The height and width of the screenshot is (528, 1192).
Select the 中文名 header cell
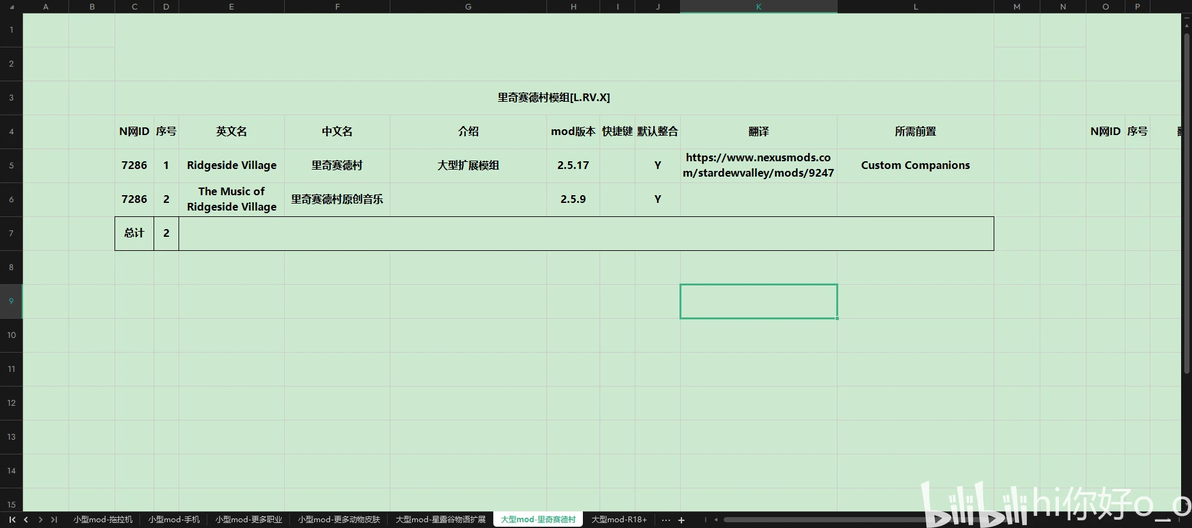click(338, 131)
